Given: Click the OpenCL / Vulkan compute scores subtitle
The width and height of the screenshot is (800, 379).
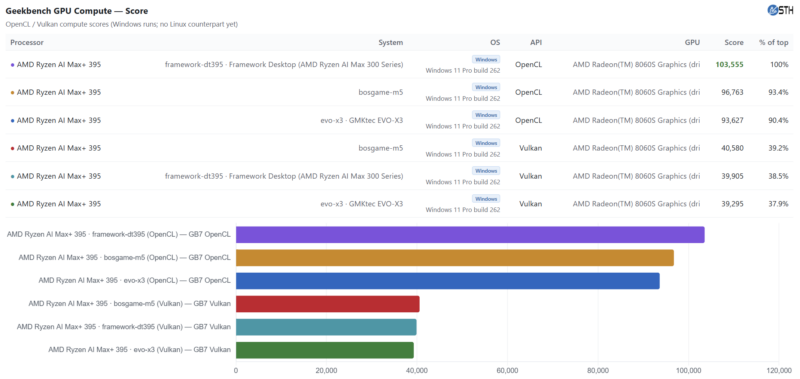Looking at the screenshot, I should tap(121, 24).
